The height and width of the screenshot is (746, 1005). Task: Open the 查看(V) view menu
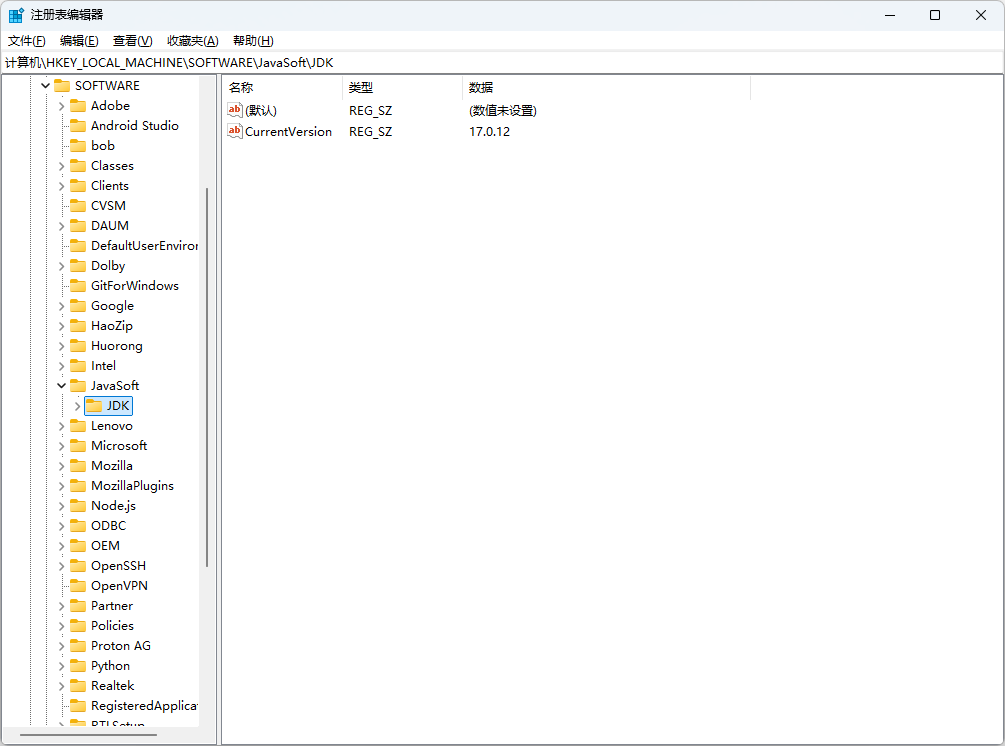132,41
